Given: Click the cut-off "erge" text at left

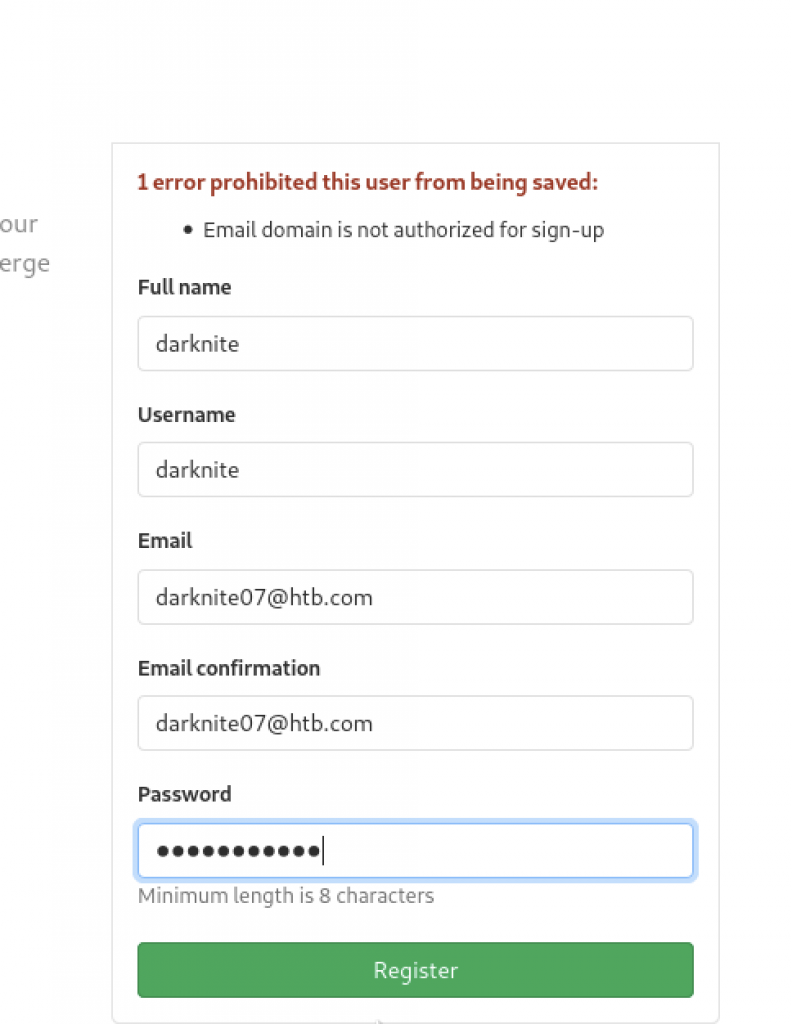Looking at the screenshot, I should 25,264.
